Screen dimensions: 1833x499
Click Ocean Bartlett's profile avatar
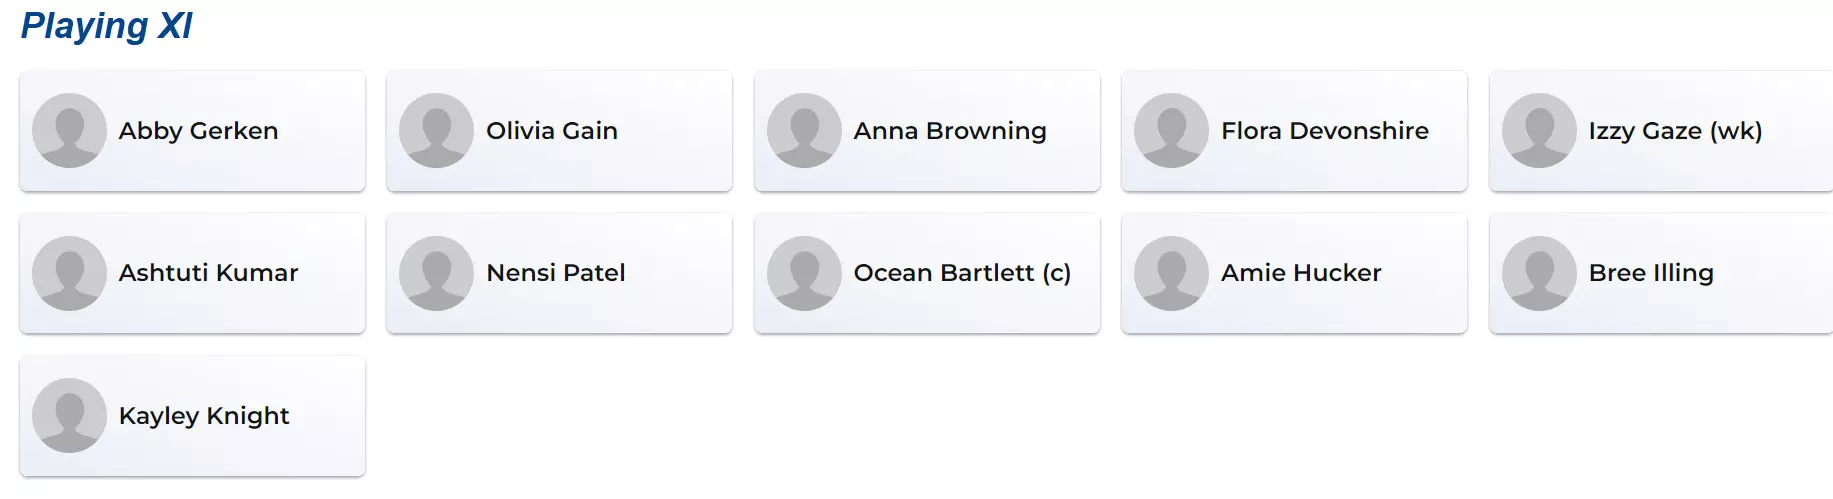click(804, 273)
